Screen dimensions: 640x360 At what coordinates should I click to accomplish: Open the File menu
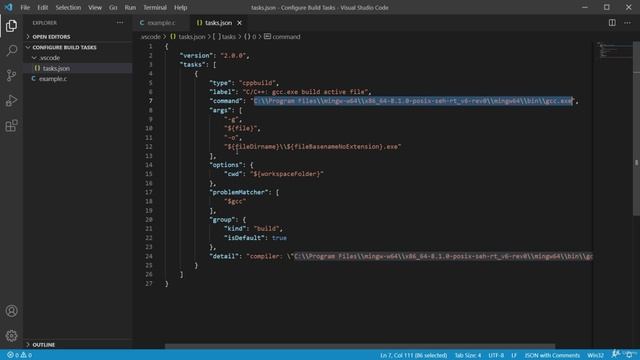pyautogui.click(x=25, y=7)
